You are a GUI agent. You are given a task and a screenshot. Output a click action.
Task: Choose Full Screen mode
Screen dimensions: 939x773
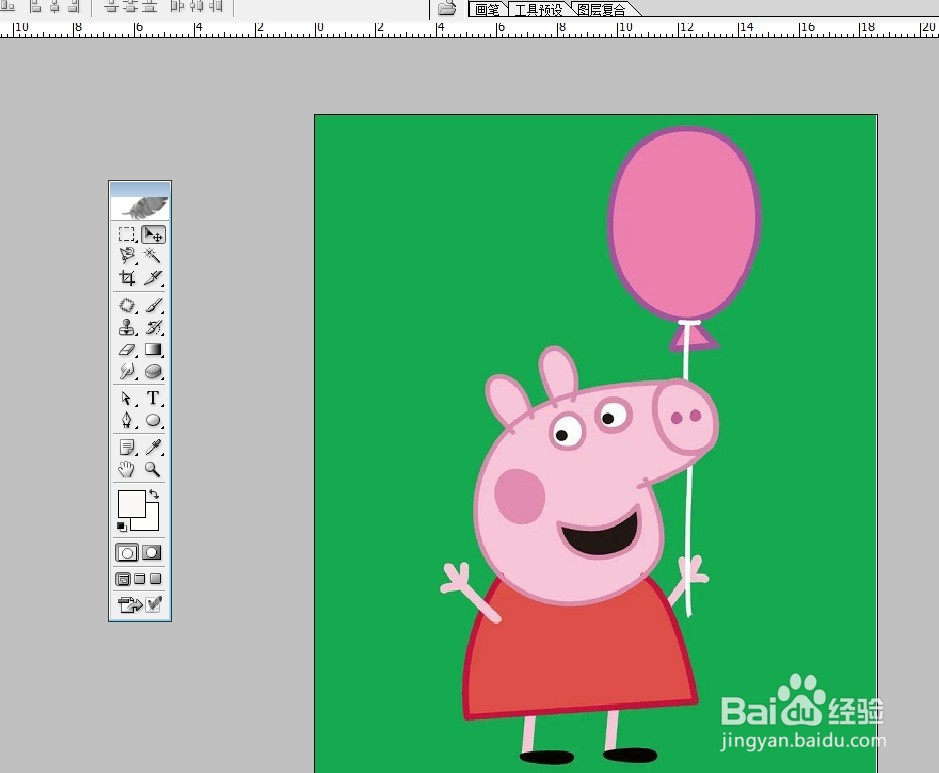point(156,578)
